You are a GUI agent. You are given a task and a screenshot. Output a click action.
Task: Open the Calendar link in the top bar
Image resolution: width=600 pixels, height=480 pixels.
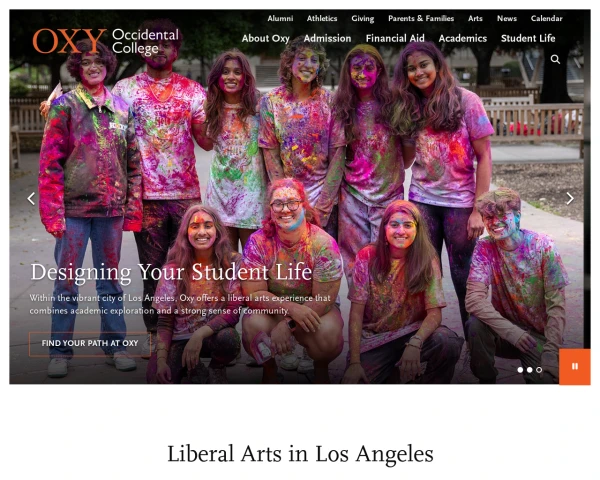(546, 18)
